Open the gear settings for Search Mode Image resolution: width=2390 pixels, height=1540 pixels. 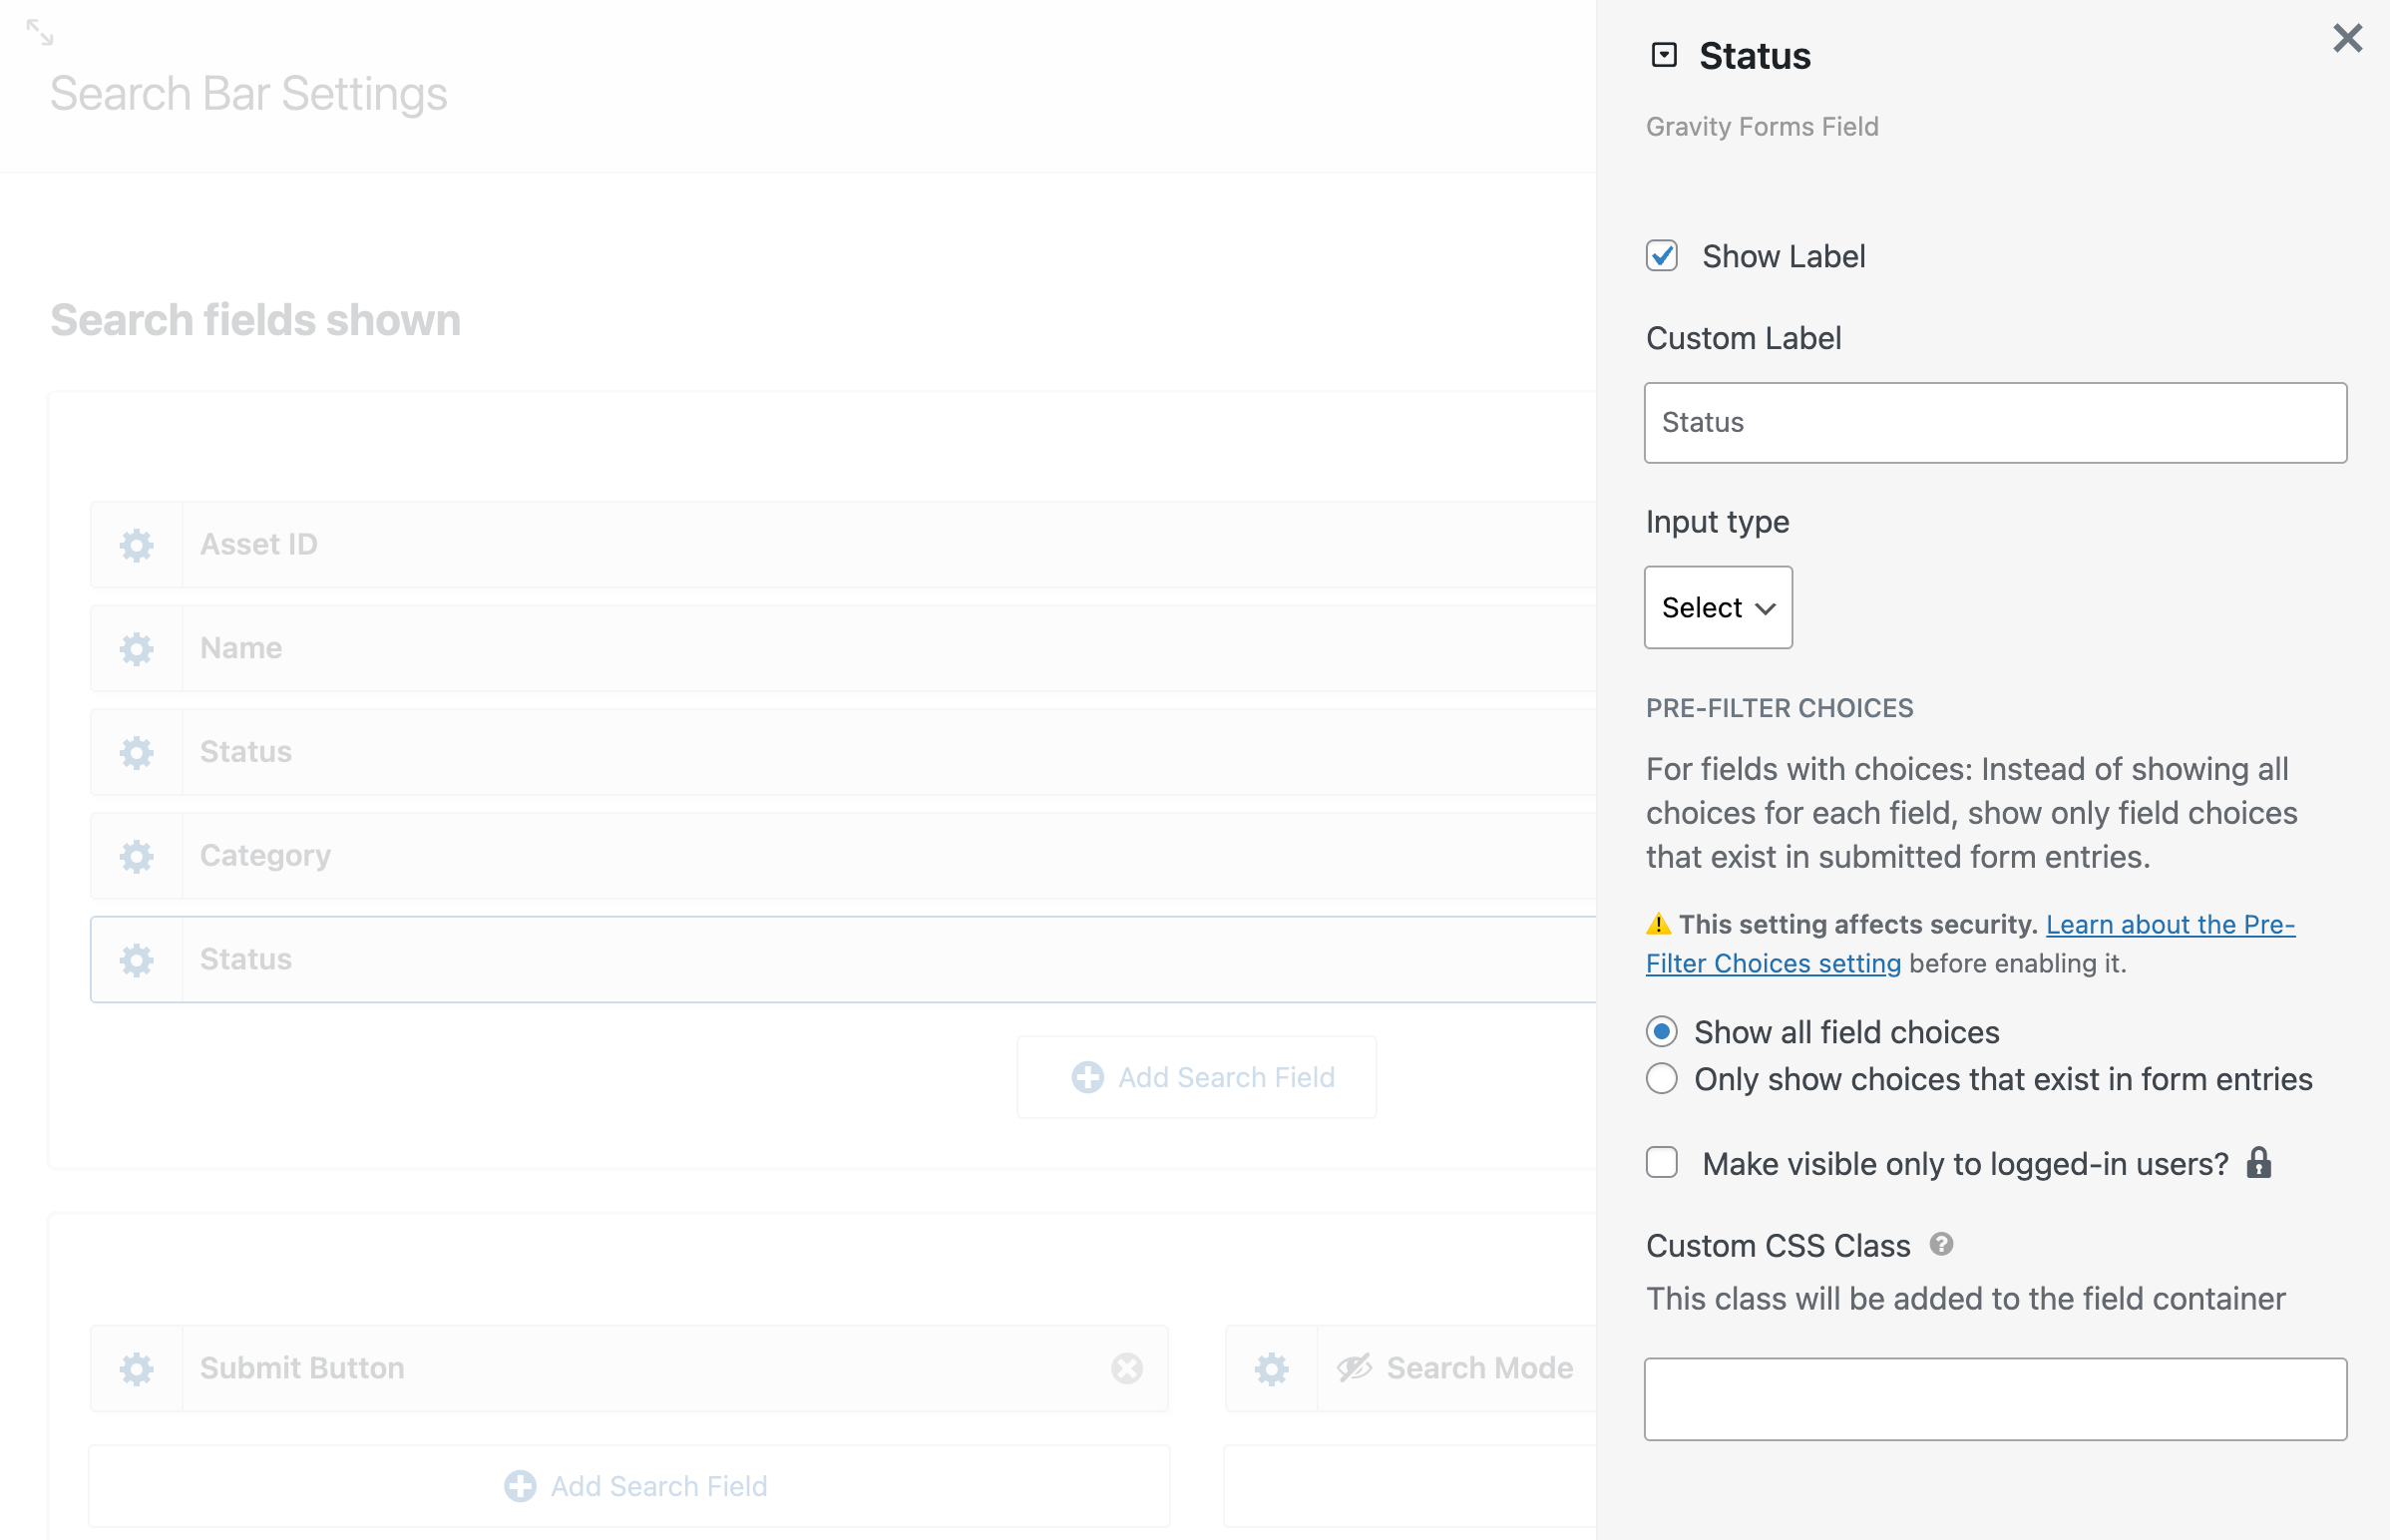coord(1272,1369)
